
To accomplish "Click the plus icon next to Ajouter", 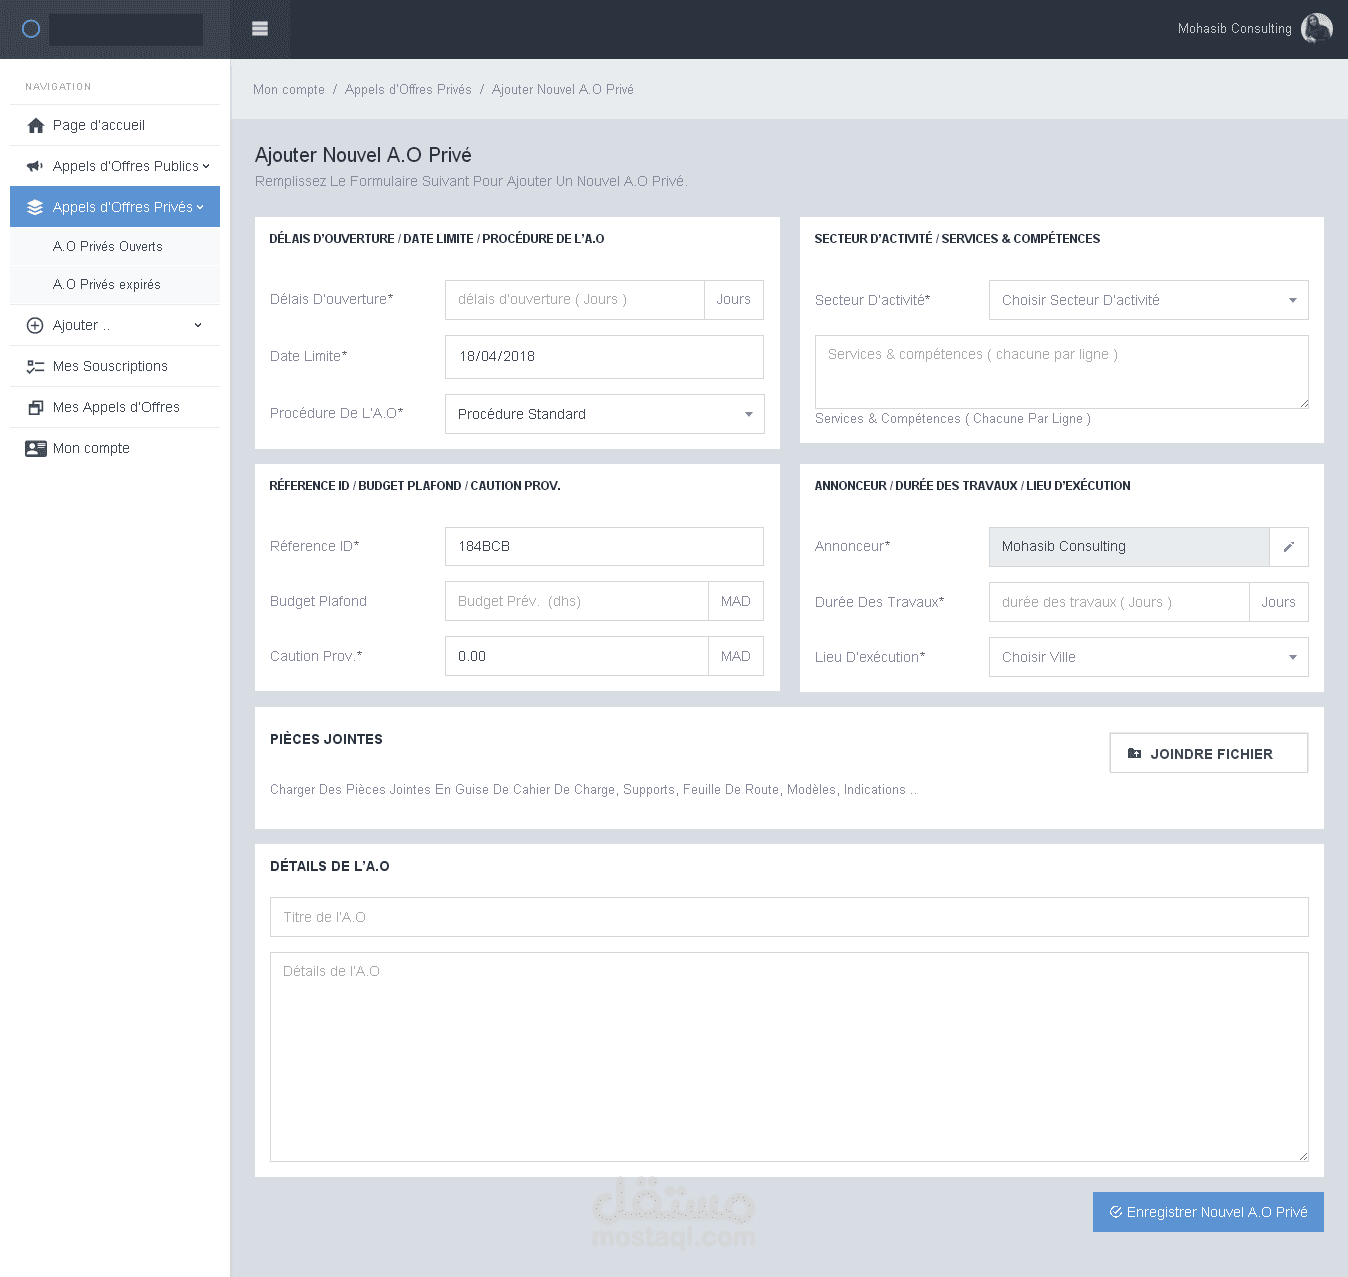I will (35, 325).
